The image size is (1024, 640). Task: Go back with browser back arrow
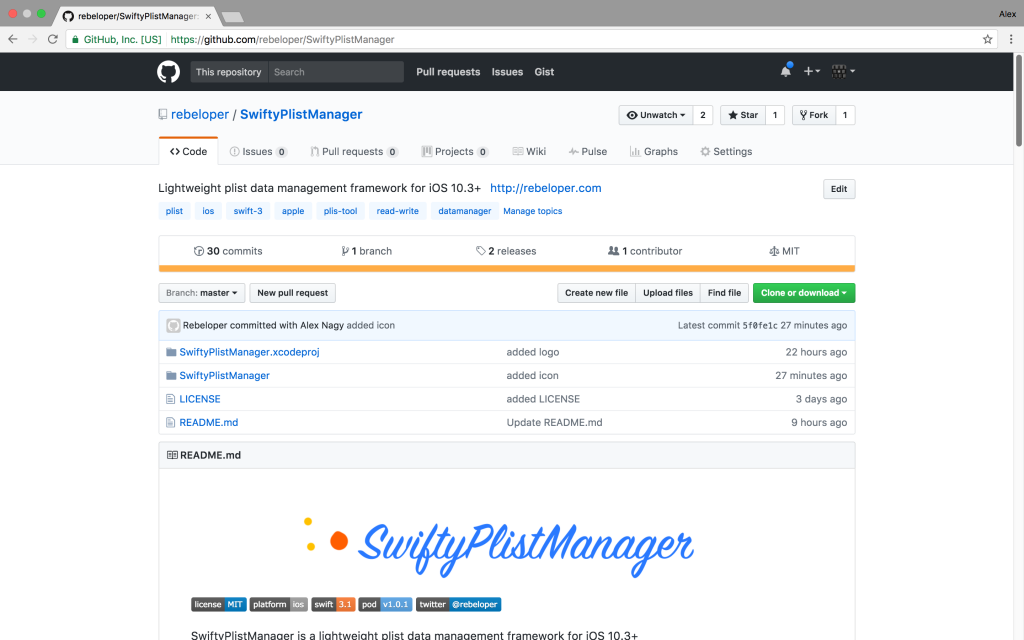12,39
